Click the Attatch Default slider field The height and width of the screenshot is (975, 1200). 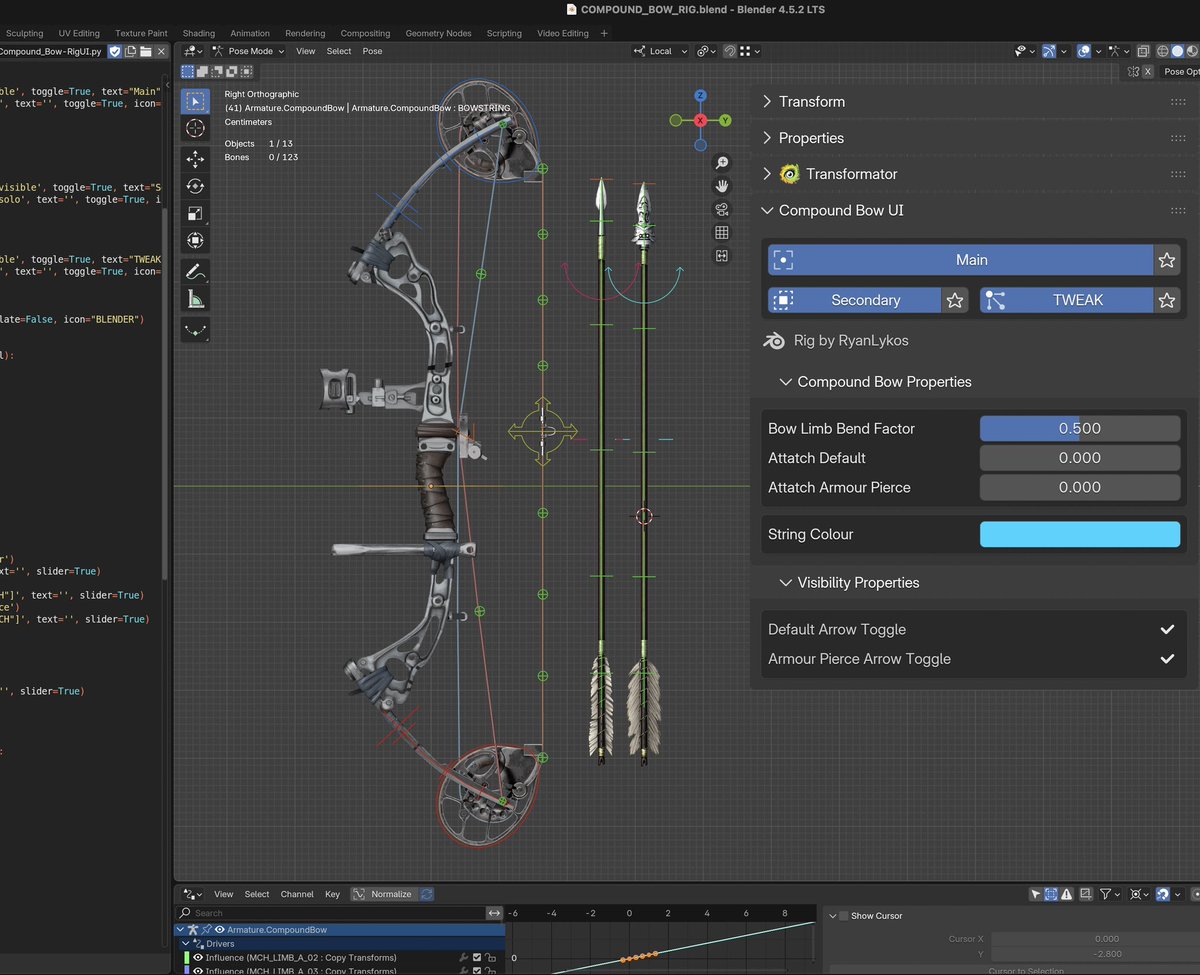pyautogui.click(x=1080, y=458)
